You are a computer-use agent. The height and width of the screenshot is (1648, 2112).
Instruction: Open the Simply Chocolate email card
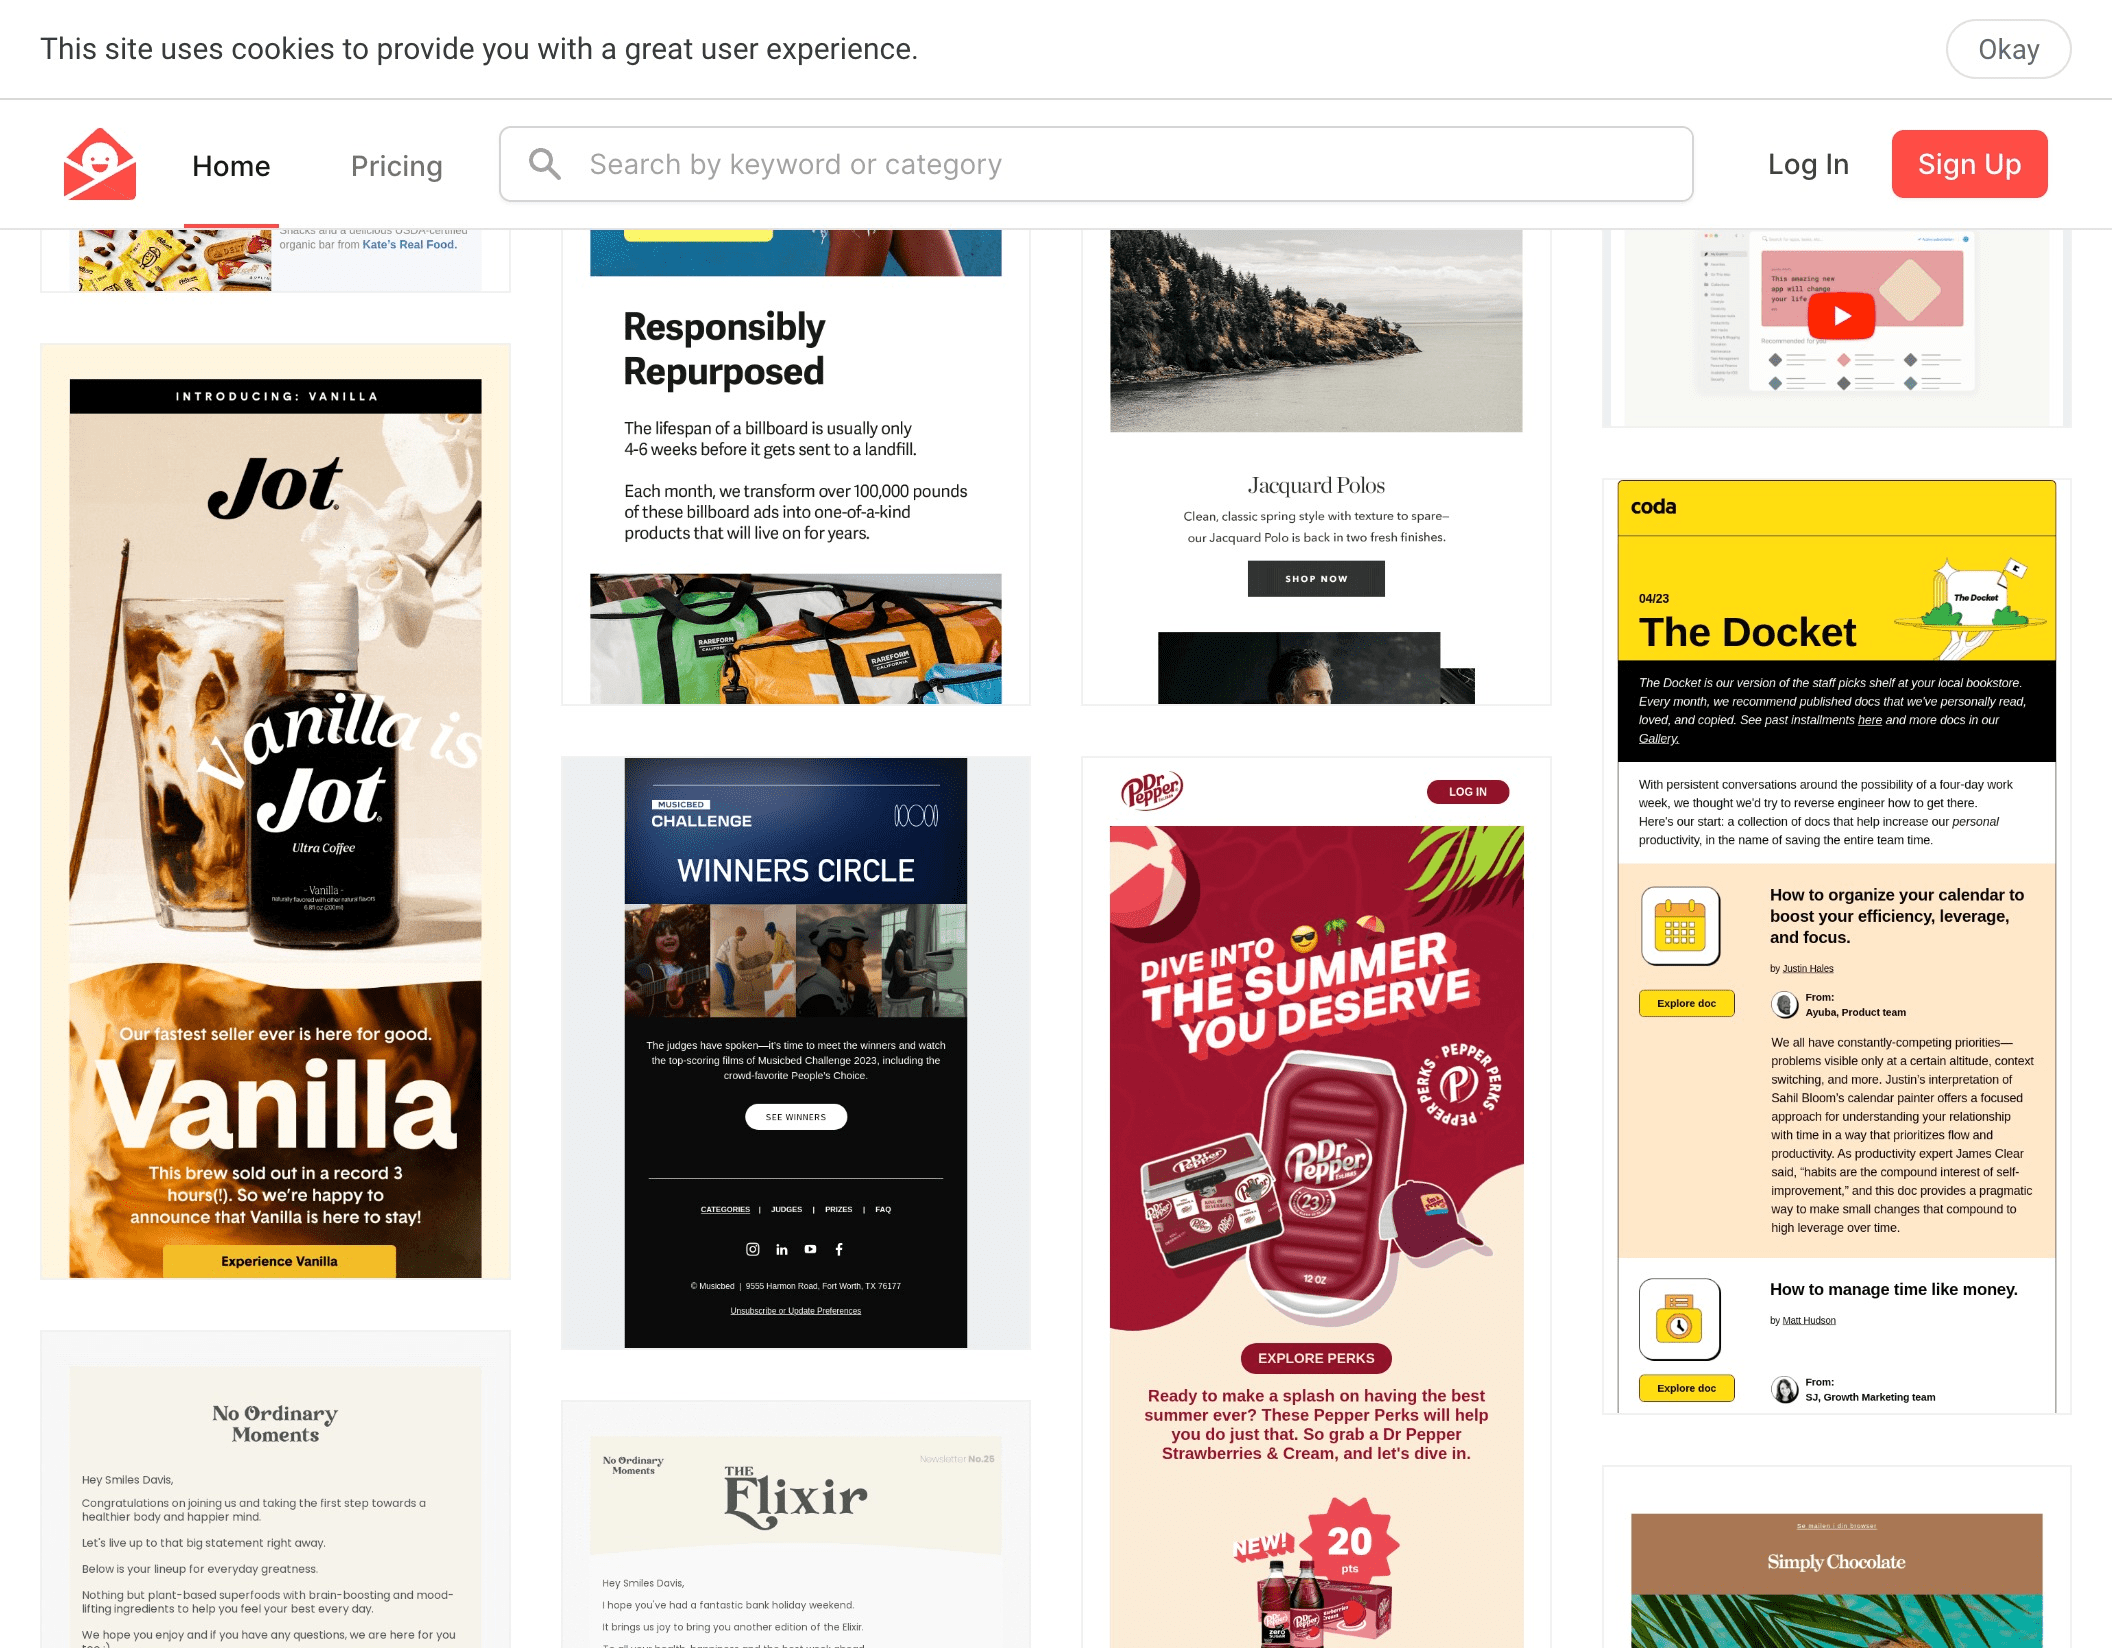click(x=1837, y=1558)
